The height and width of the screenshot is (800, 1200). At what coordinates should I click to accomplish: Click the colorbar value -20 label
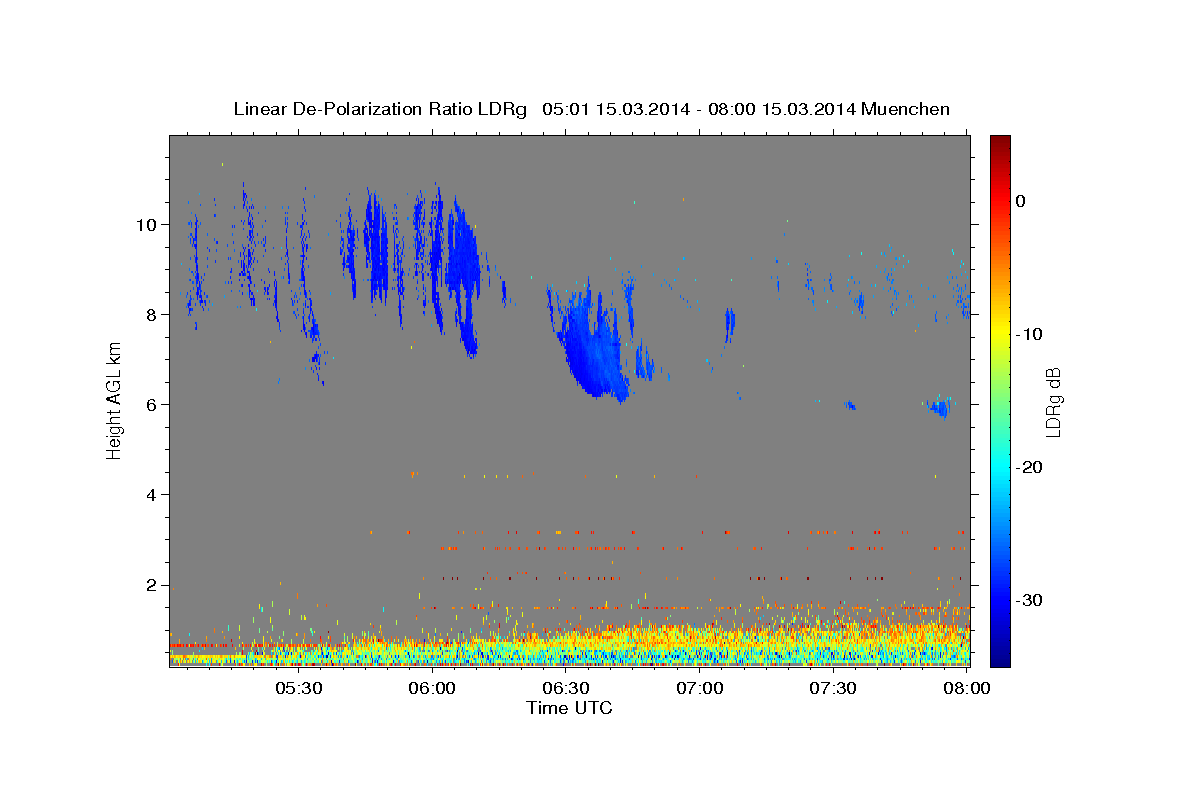[x=1029, y=467]
